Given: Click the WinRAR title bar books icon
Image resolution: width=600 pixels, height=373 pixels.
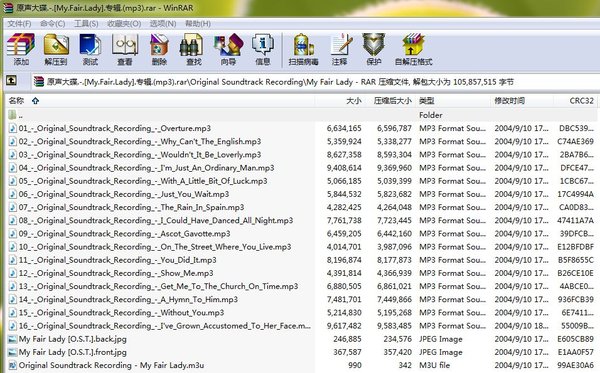Looking at the screenshot, I should [8, 8].
